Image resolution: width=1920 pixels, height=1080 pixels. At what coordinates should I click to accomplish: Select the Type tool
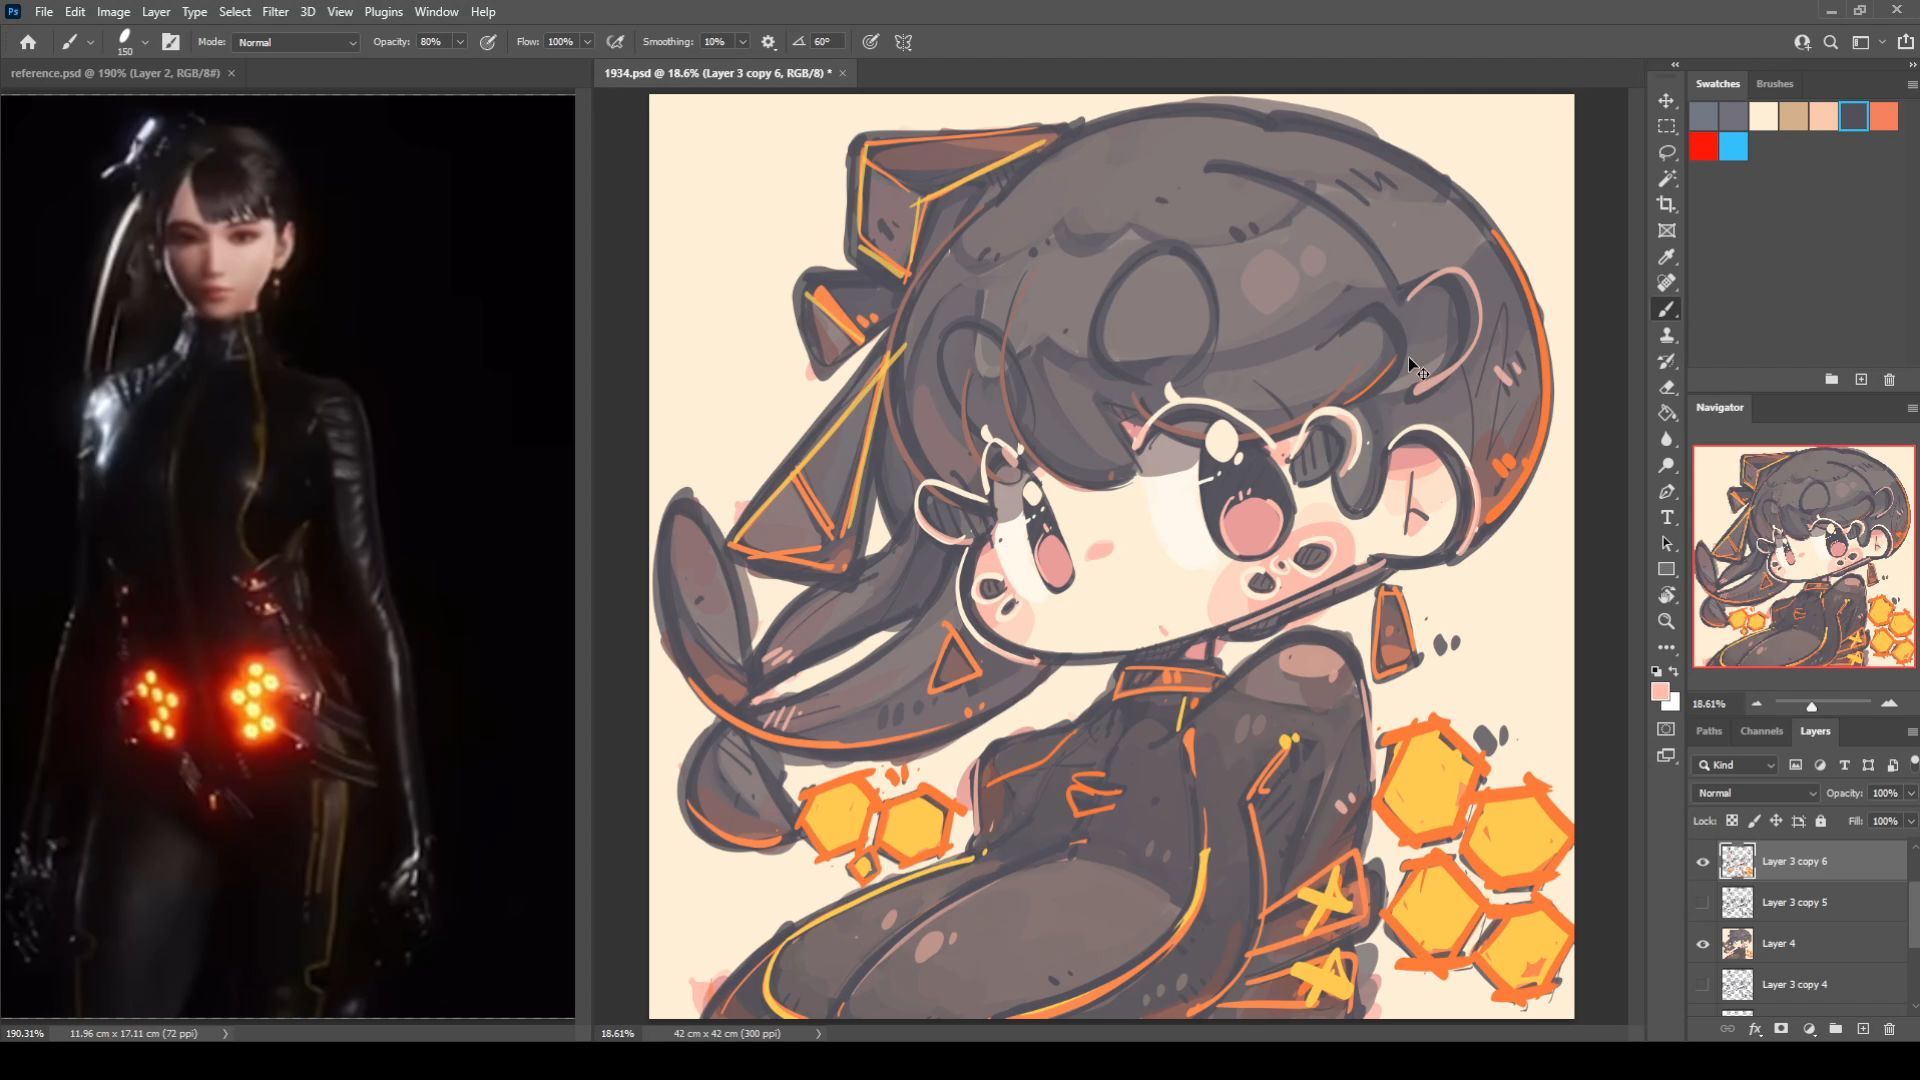pyautogui.click(x=1666, y=518)
